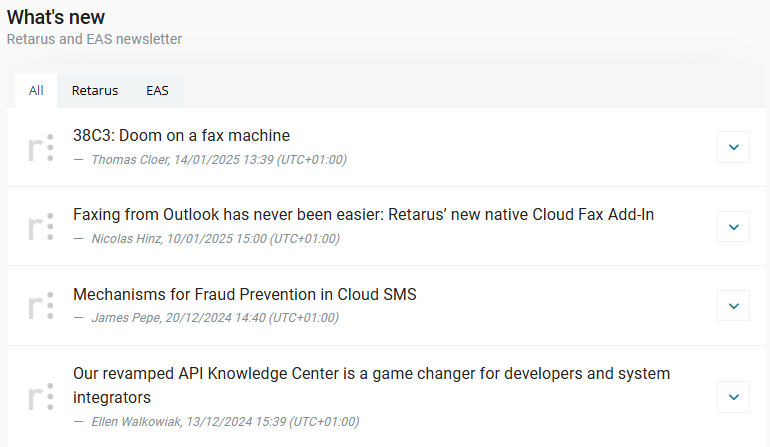Expand the Fraud Prevention in Cloud SMS entry
This screenshot has height=447, width=770.
pyautogui.click(x=733, y=305)
